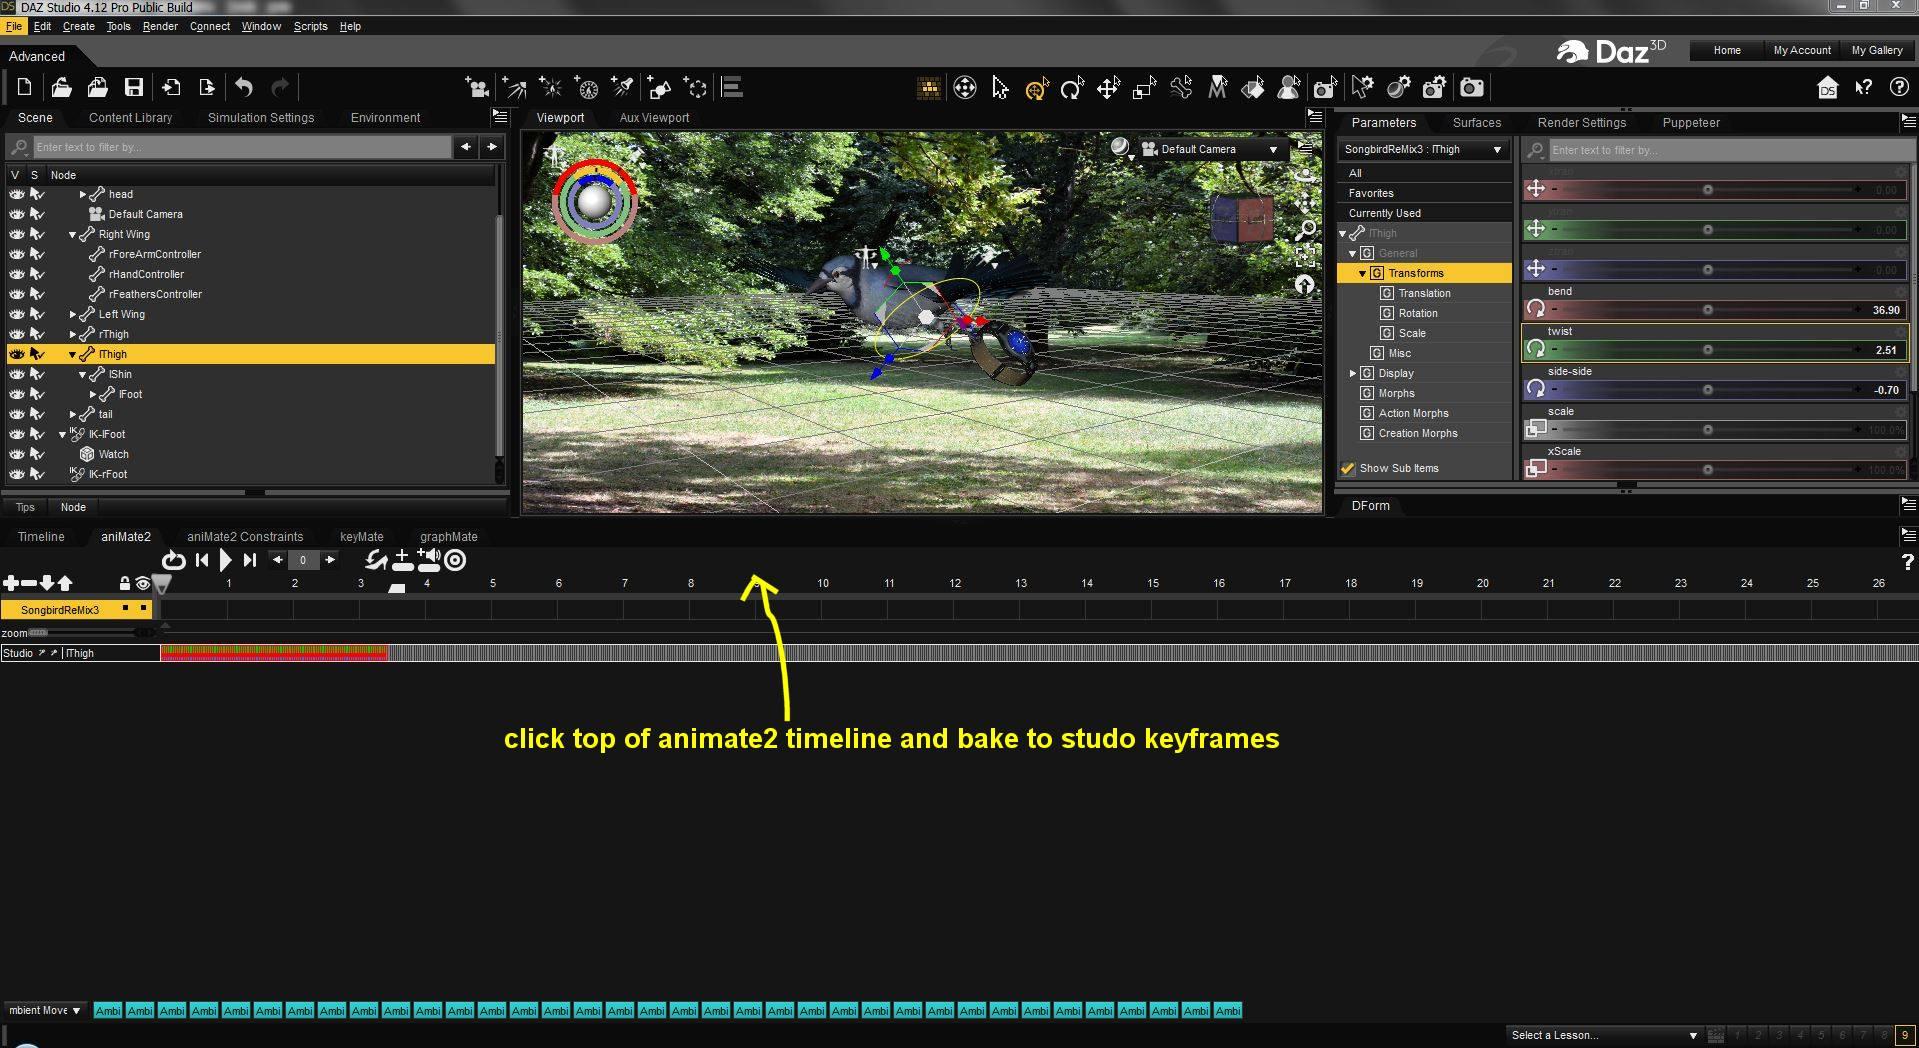This screenshot has width=1919, height=1048.
Task: Collapse the Right Wing node
Action: pyautogui.click(x=73, y=235)
